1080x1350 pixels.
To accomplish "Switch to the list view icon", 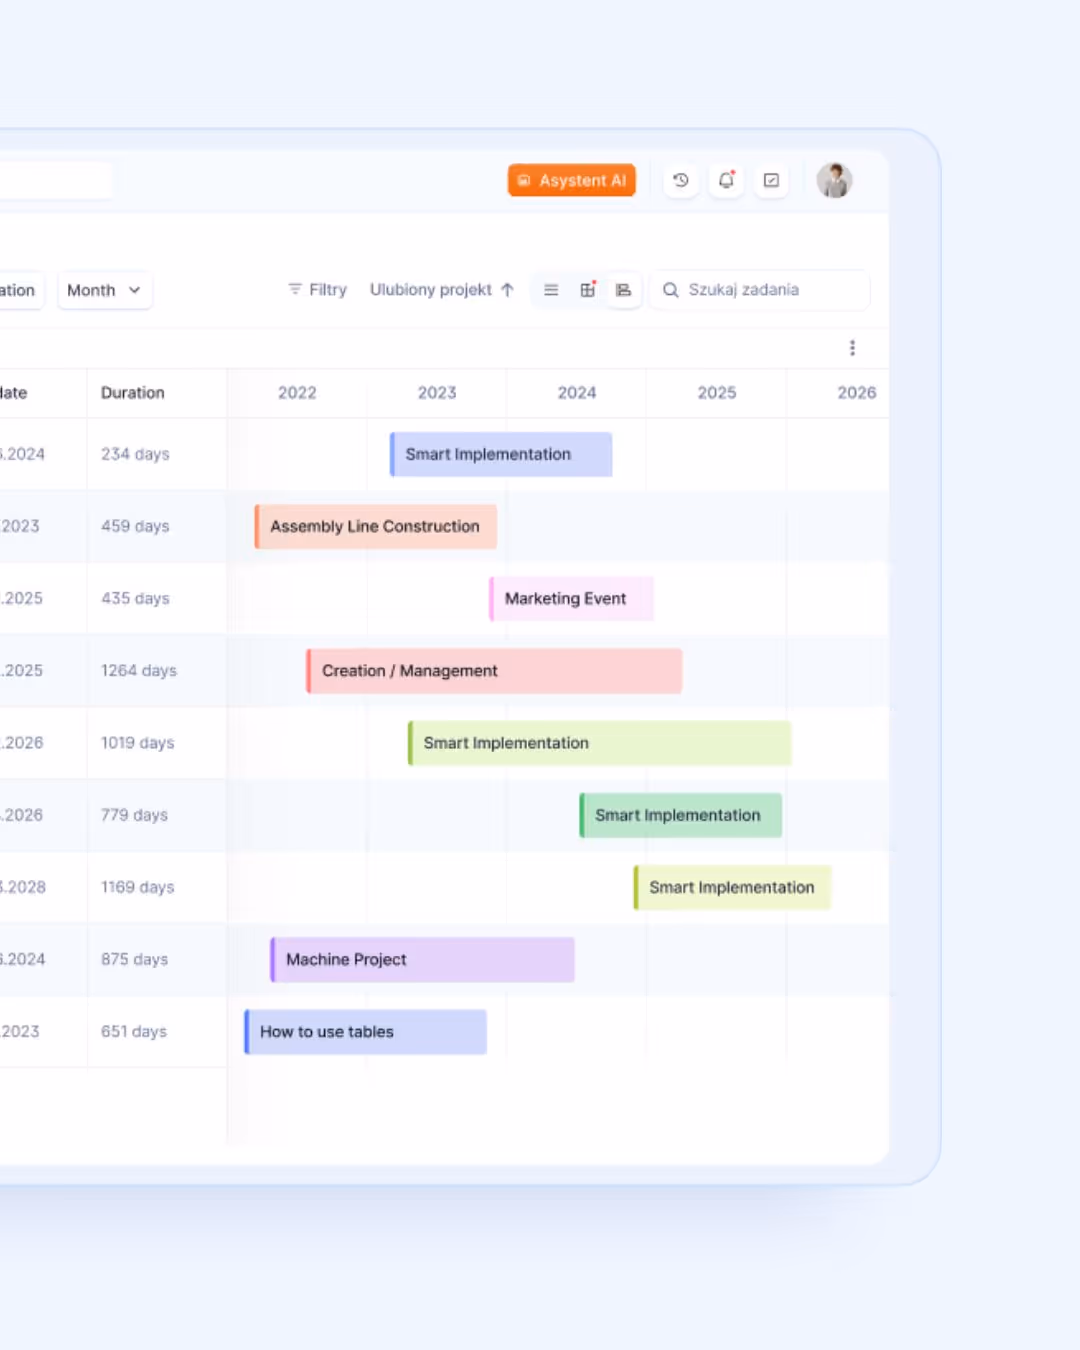I will coord(551,290).
